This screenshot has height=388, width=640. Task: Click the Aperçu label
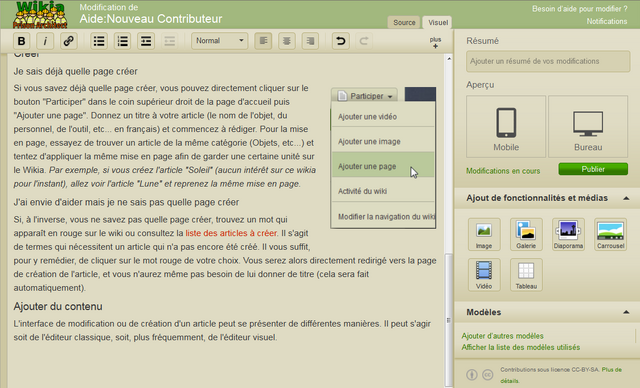coord(480,85)
